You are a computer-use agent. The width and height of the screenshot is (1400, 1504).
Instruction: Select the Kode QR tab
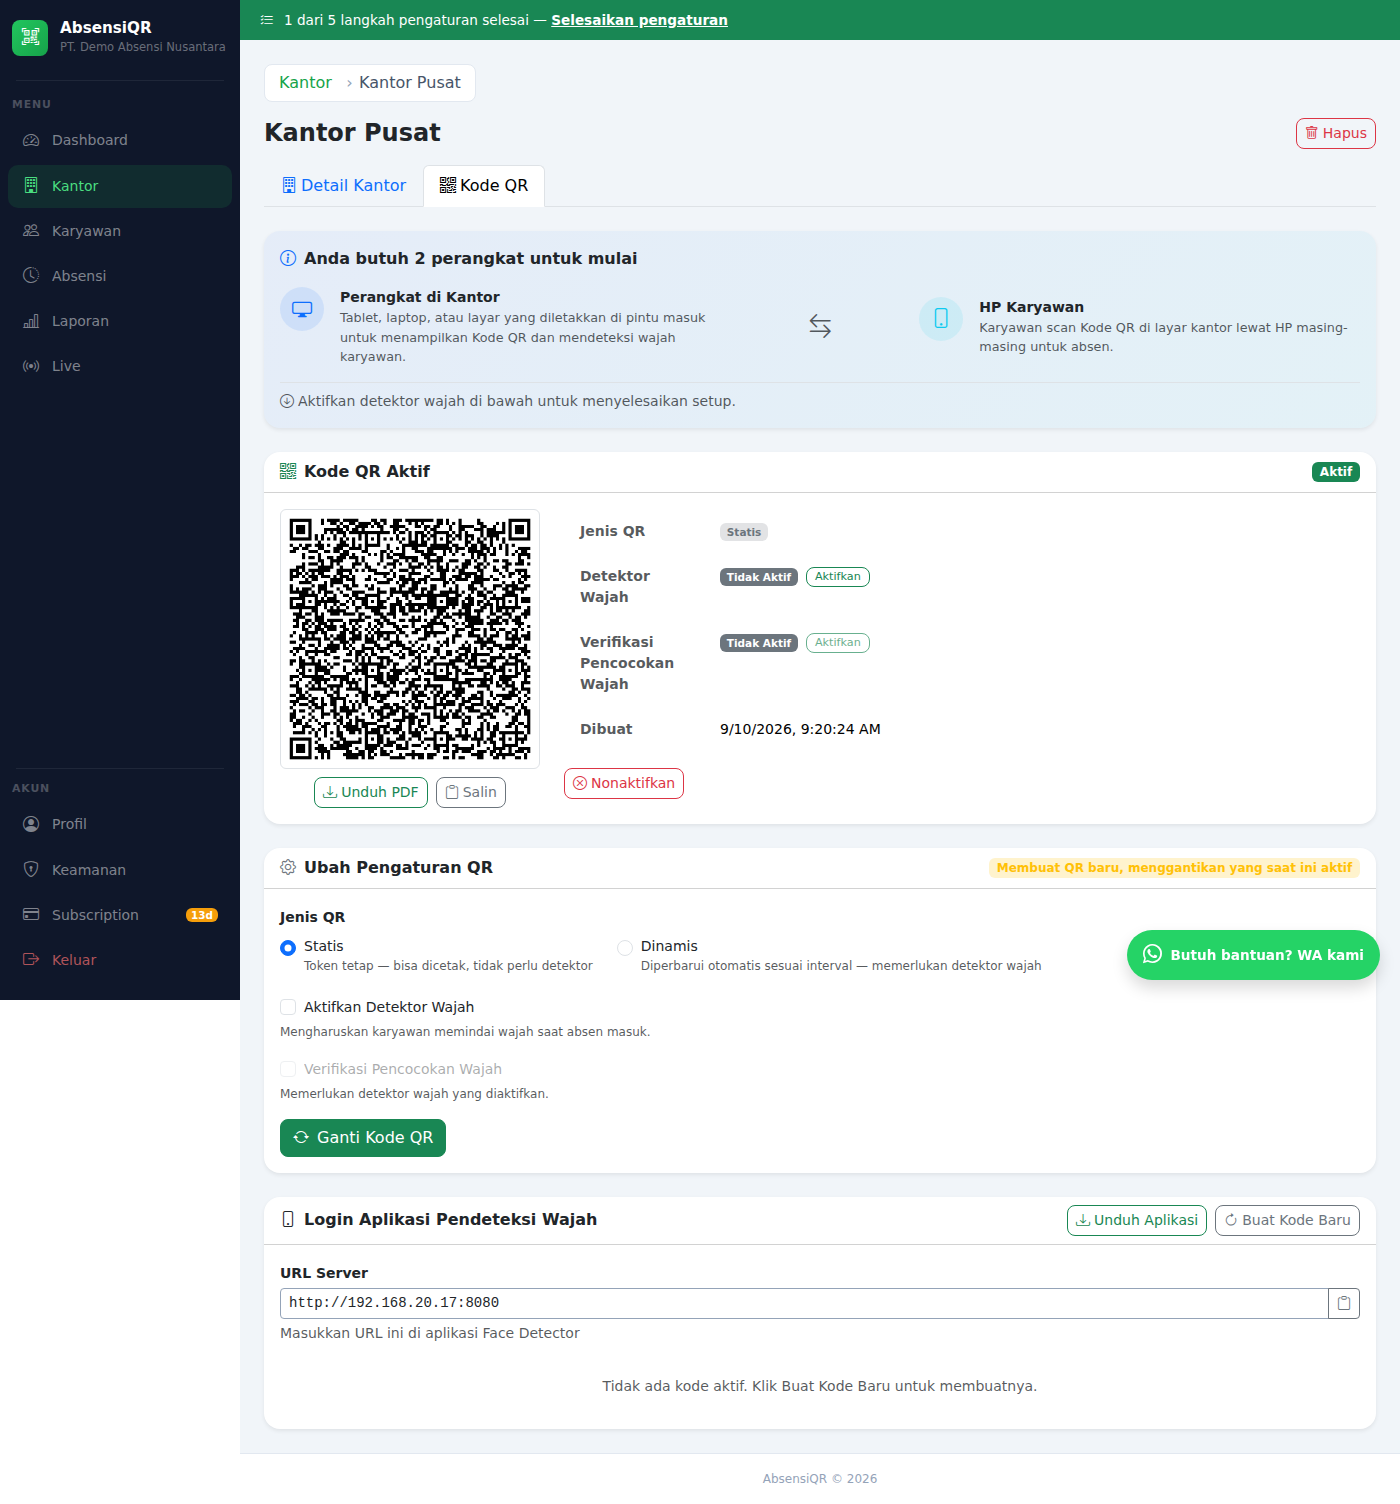coord(484,186)
